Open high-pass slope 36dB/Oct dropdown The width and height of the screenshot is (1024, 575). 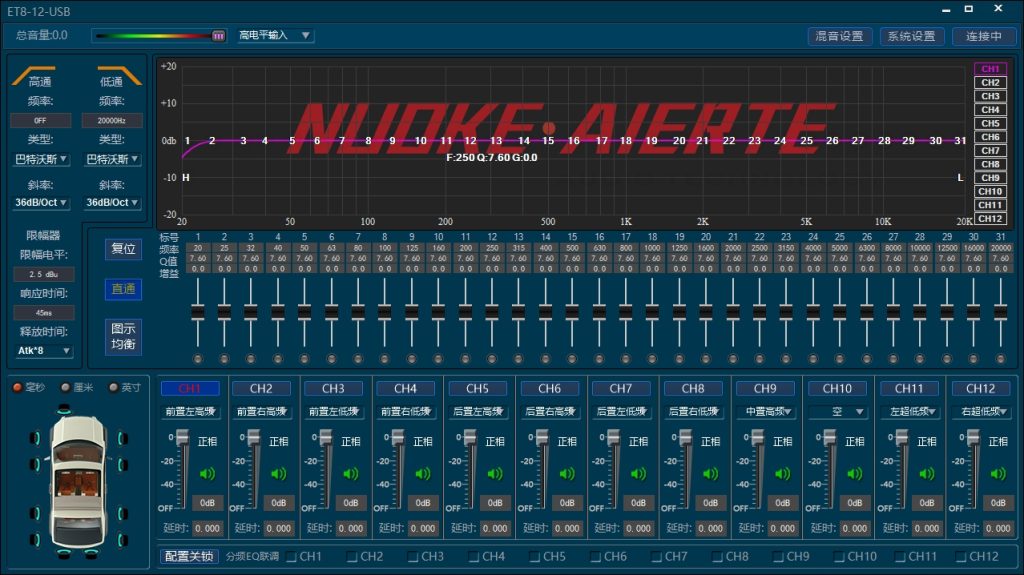coord(40,203)
